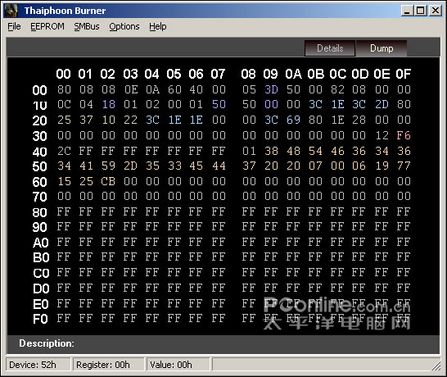Screen dimensions: 447x377
Task: Select byte 28 in row 20
Action: (x=359, y=120)
